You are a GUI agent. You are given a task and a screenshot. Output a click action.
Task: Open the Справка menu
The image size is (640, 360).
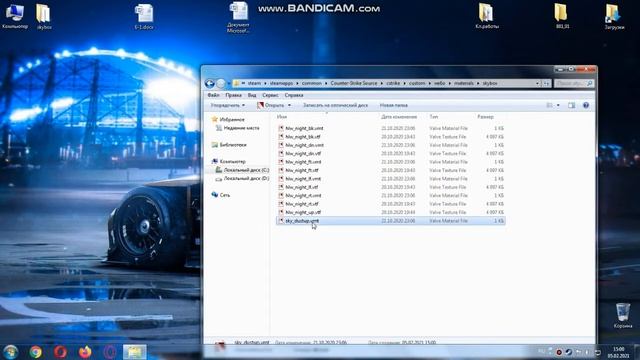point(294,95)
